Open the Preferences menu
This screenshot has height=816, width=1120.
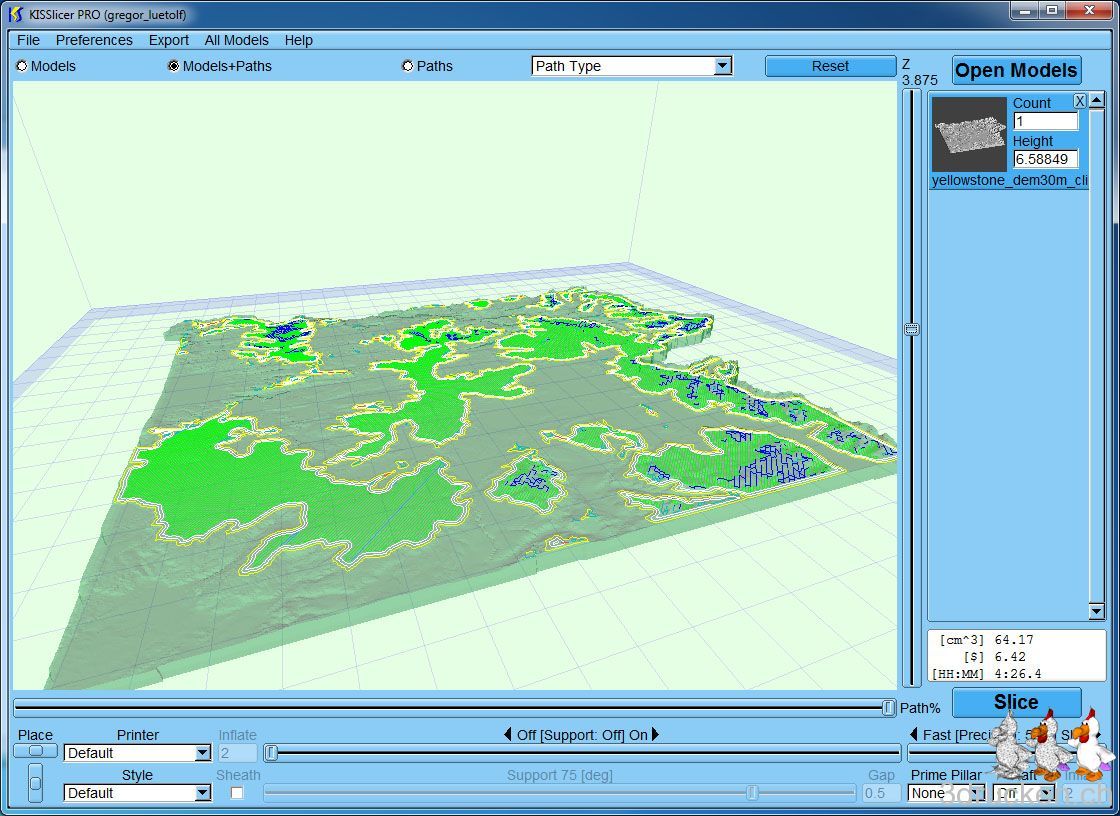pyautogui.click(x=94, y=40)
